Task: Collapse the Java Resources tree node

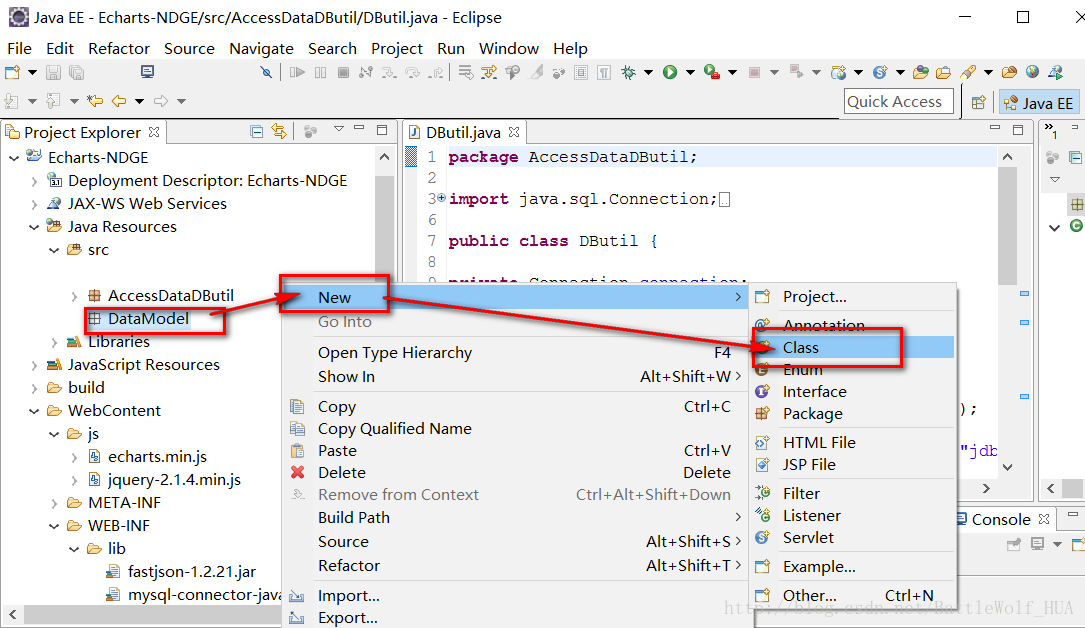Action: pos(34,227)
